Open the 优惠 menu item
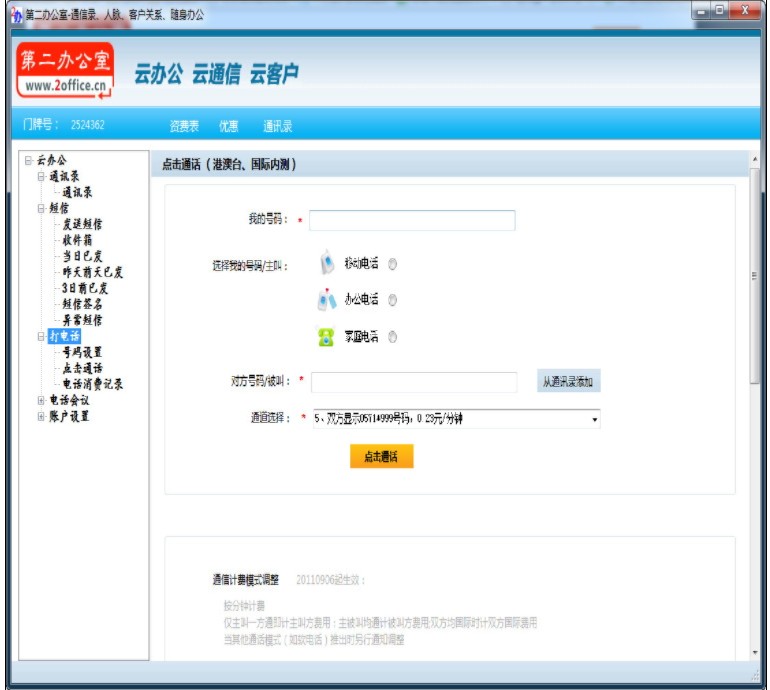 coord(229,126)
